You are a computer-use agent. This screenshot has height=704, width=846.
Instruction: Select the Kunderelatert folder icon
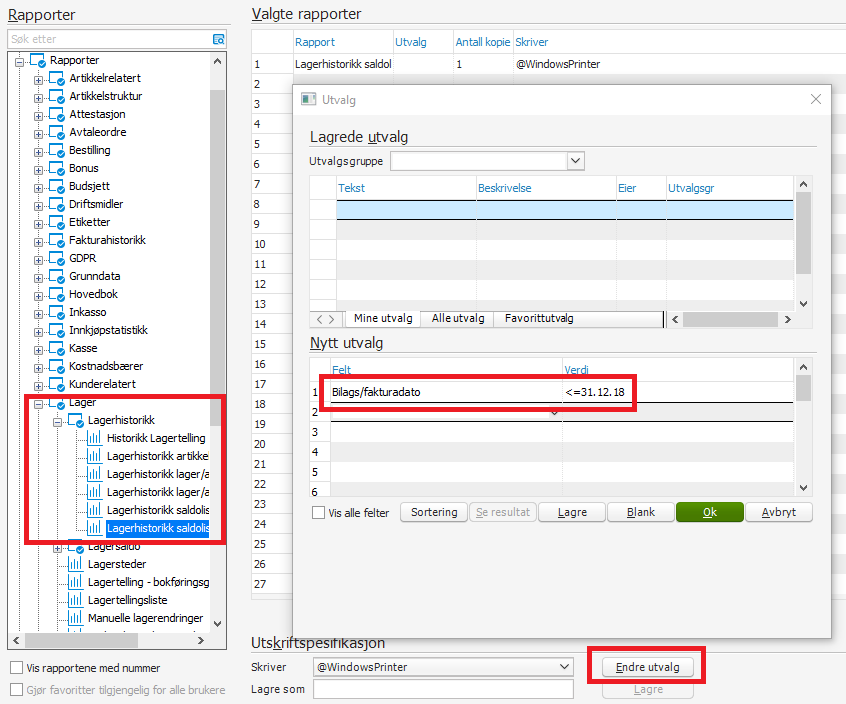(x=57, y=385)
